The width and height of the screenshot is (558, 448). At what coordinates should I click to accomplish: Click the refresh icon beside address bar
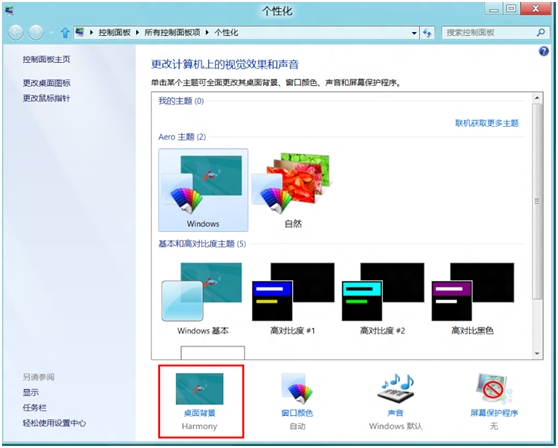click(427, 33)
